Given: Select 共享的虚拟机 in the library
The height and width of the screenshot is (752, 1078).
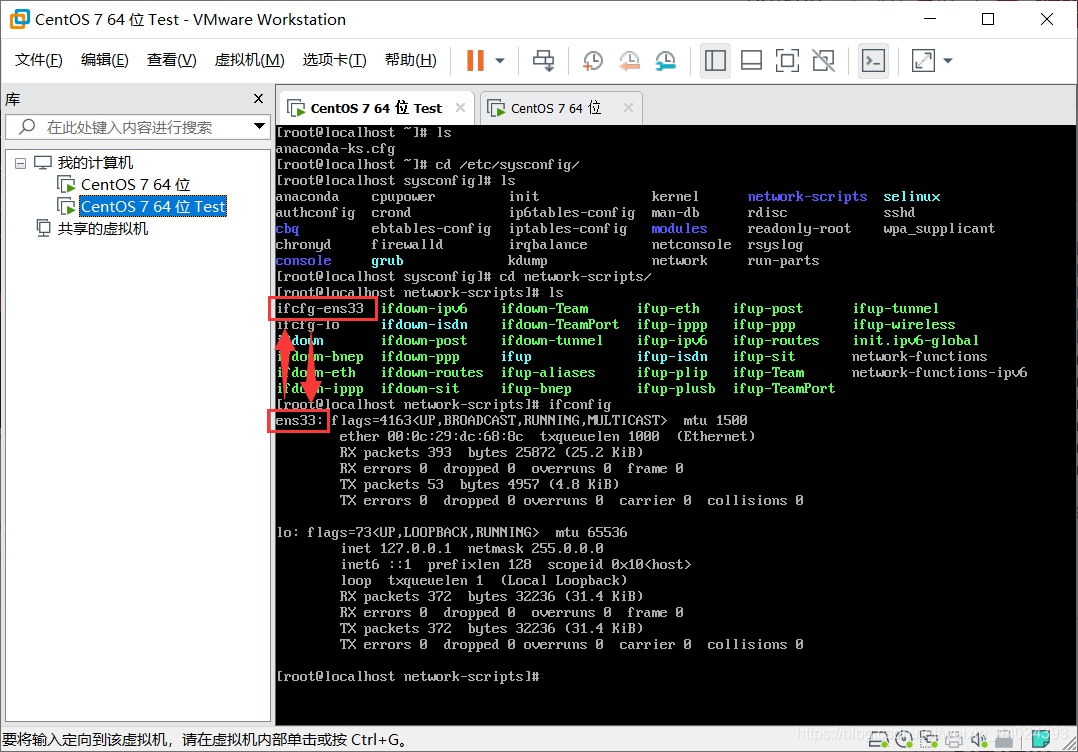Looking at the screenshot, I should pyautogui.click(x=102, y=229).
